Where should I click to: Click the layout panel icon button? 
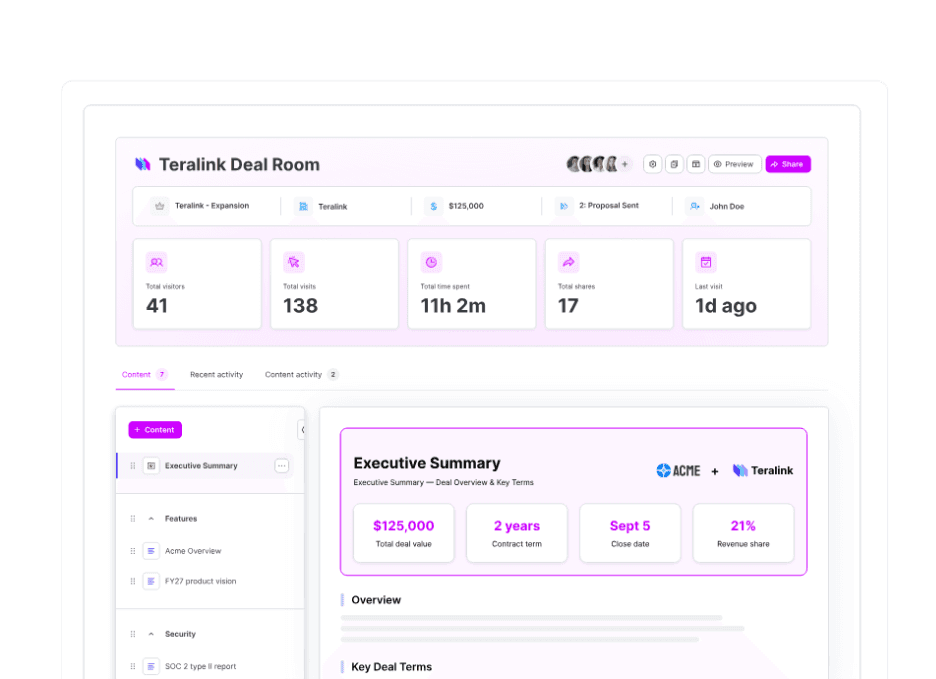pos(695,164)
